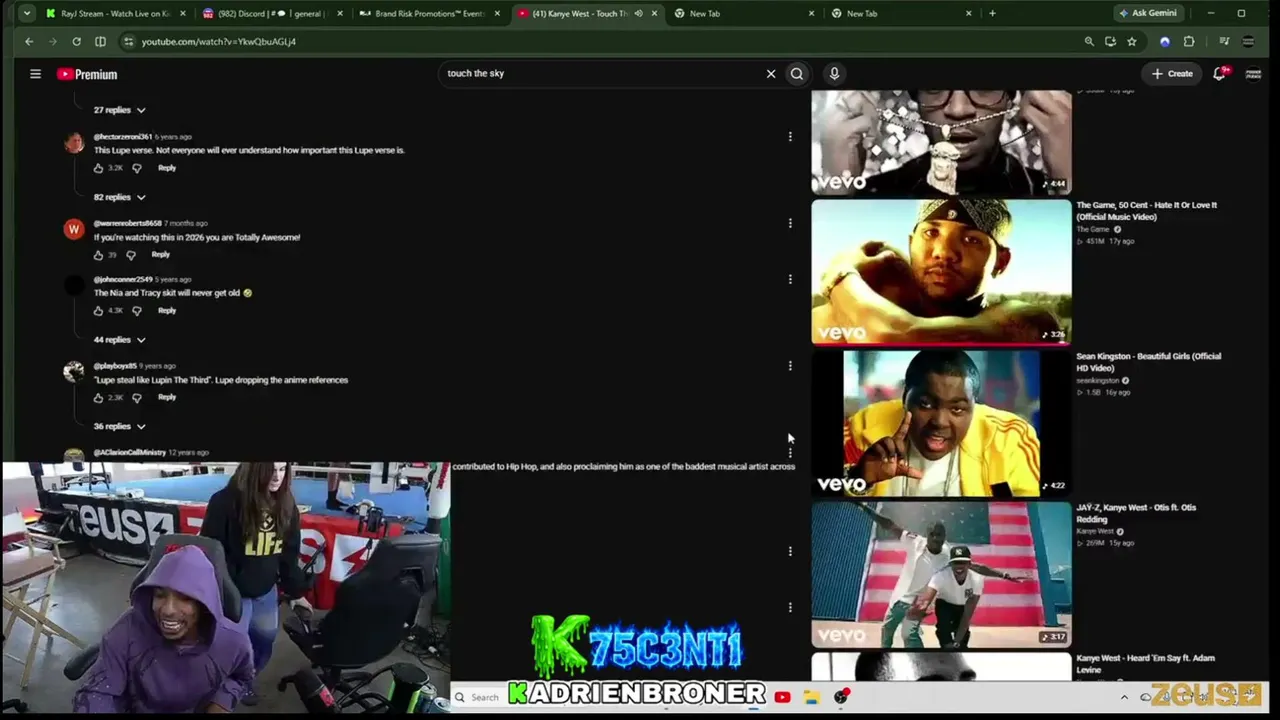1280x720 pixels.
Task: Open YouTube app in the Windows taskbar
Action: click(782, 697)
